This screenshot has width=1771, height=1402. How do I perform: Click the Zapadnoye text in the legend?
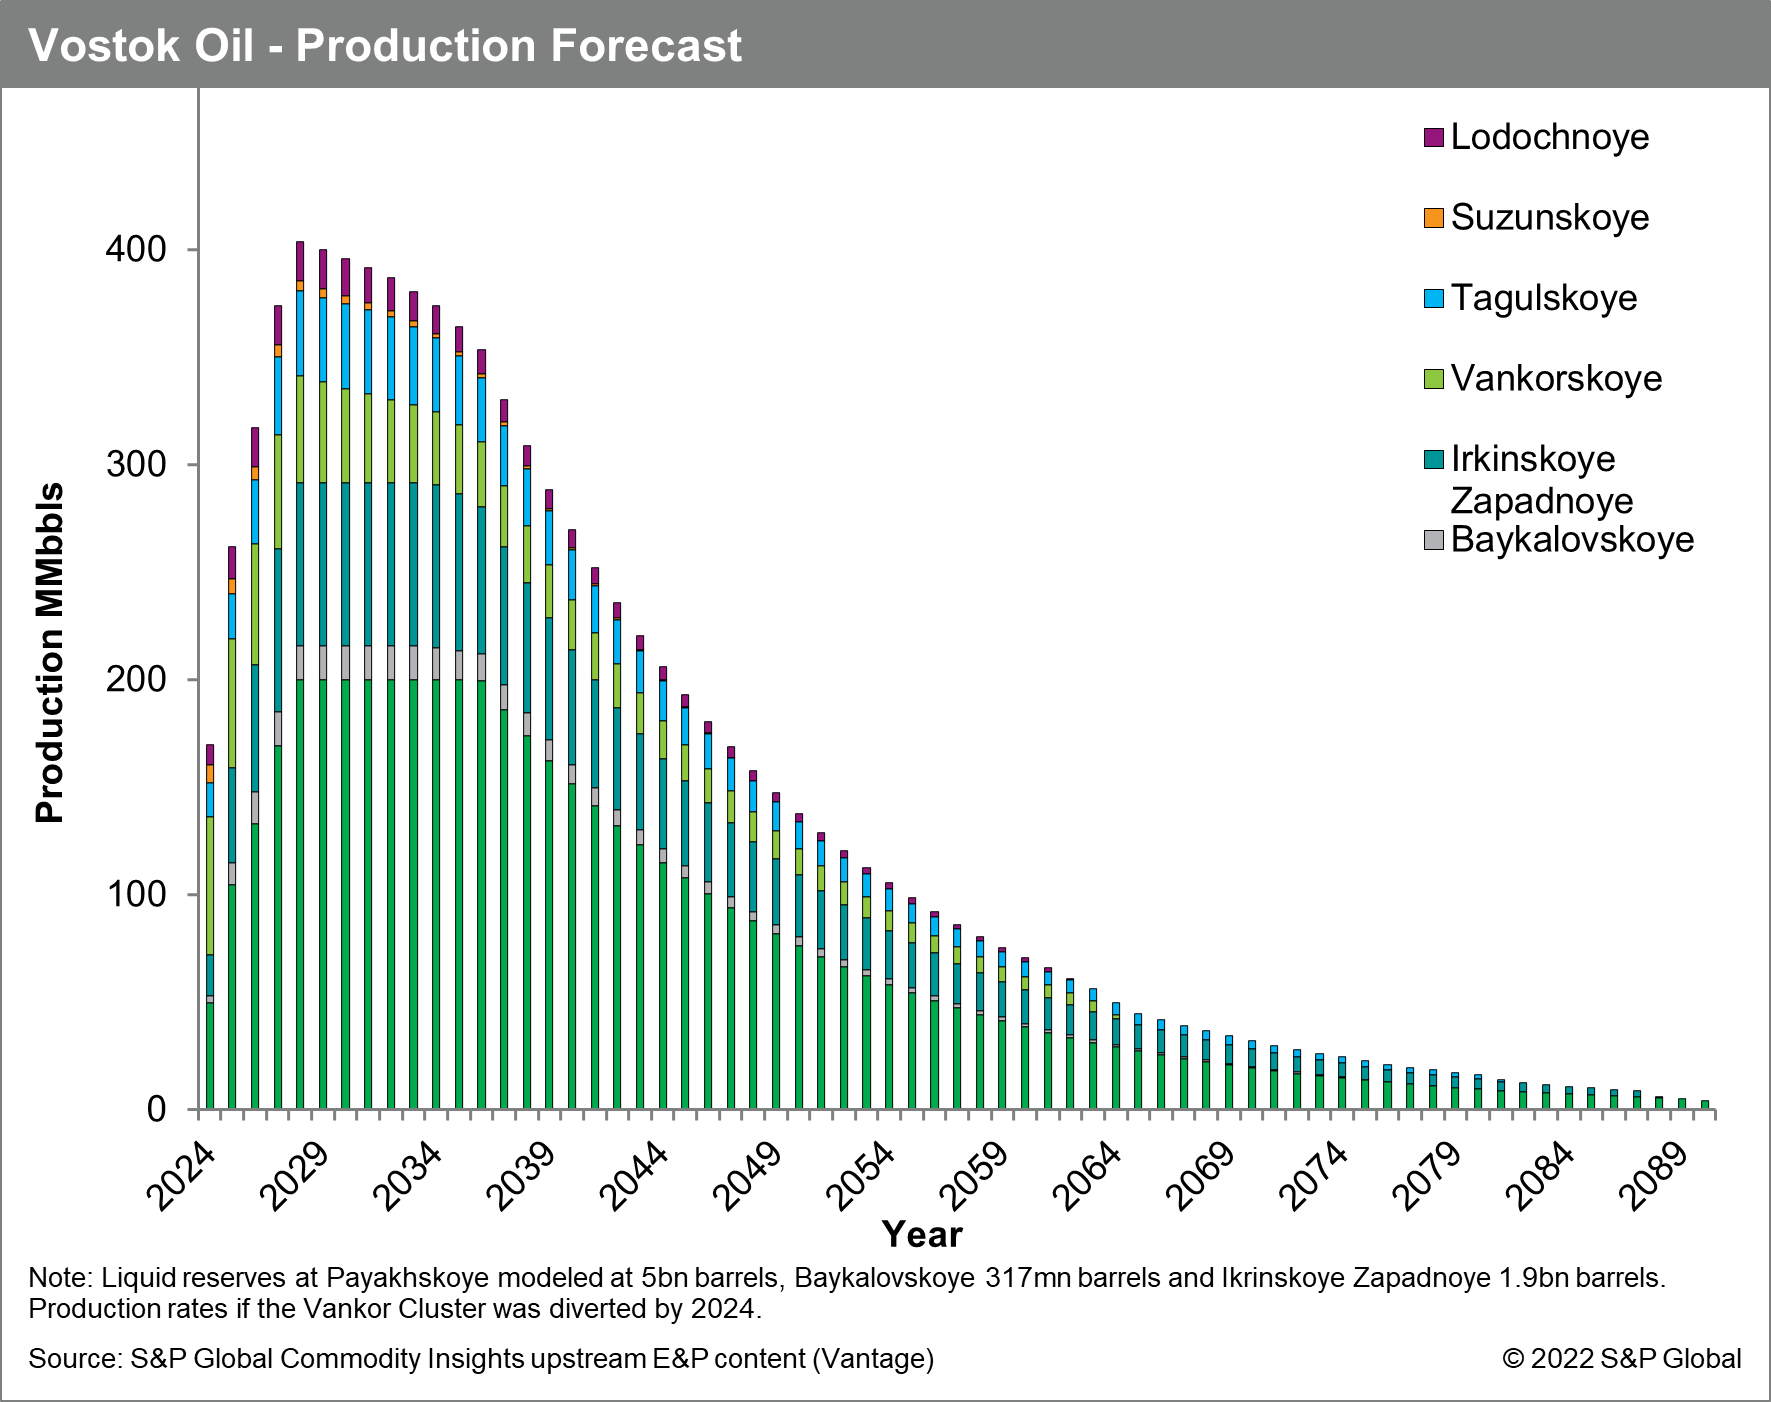tap(1541, 501)
